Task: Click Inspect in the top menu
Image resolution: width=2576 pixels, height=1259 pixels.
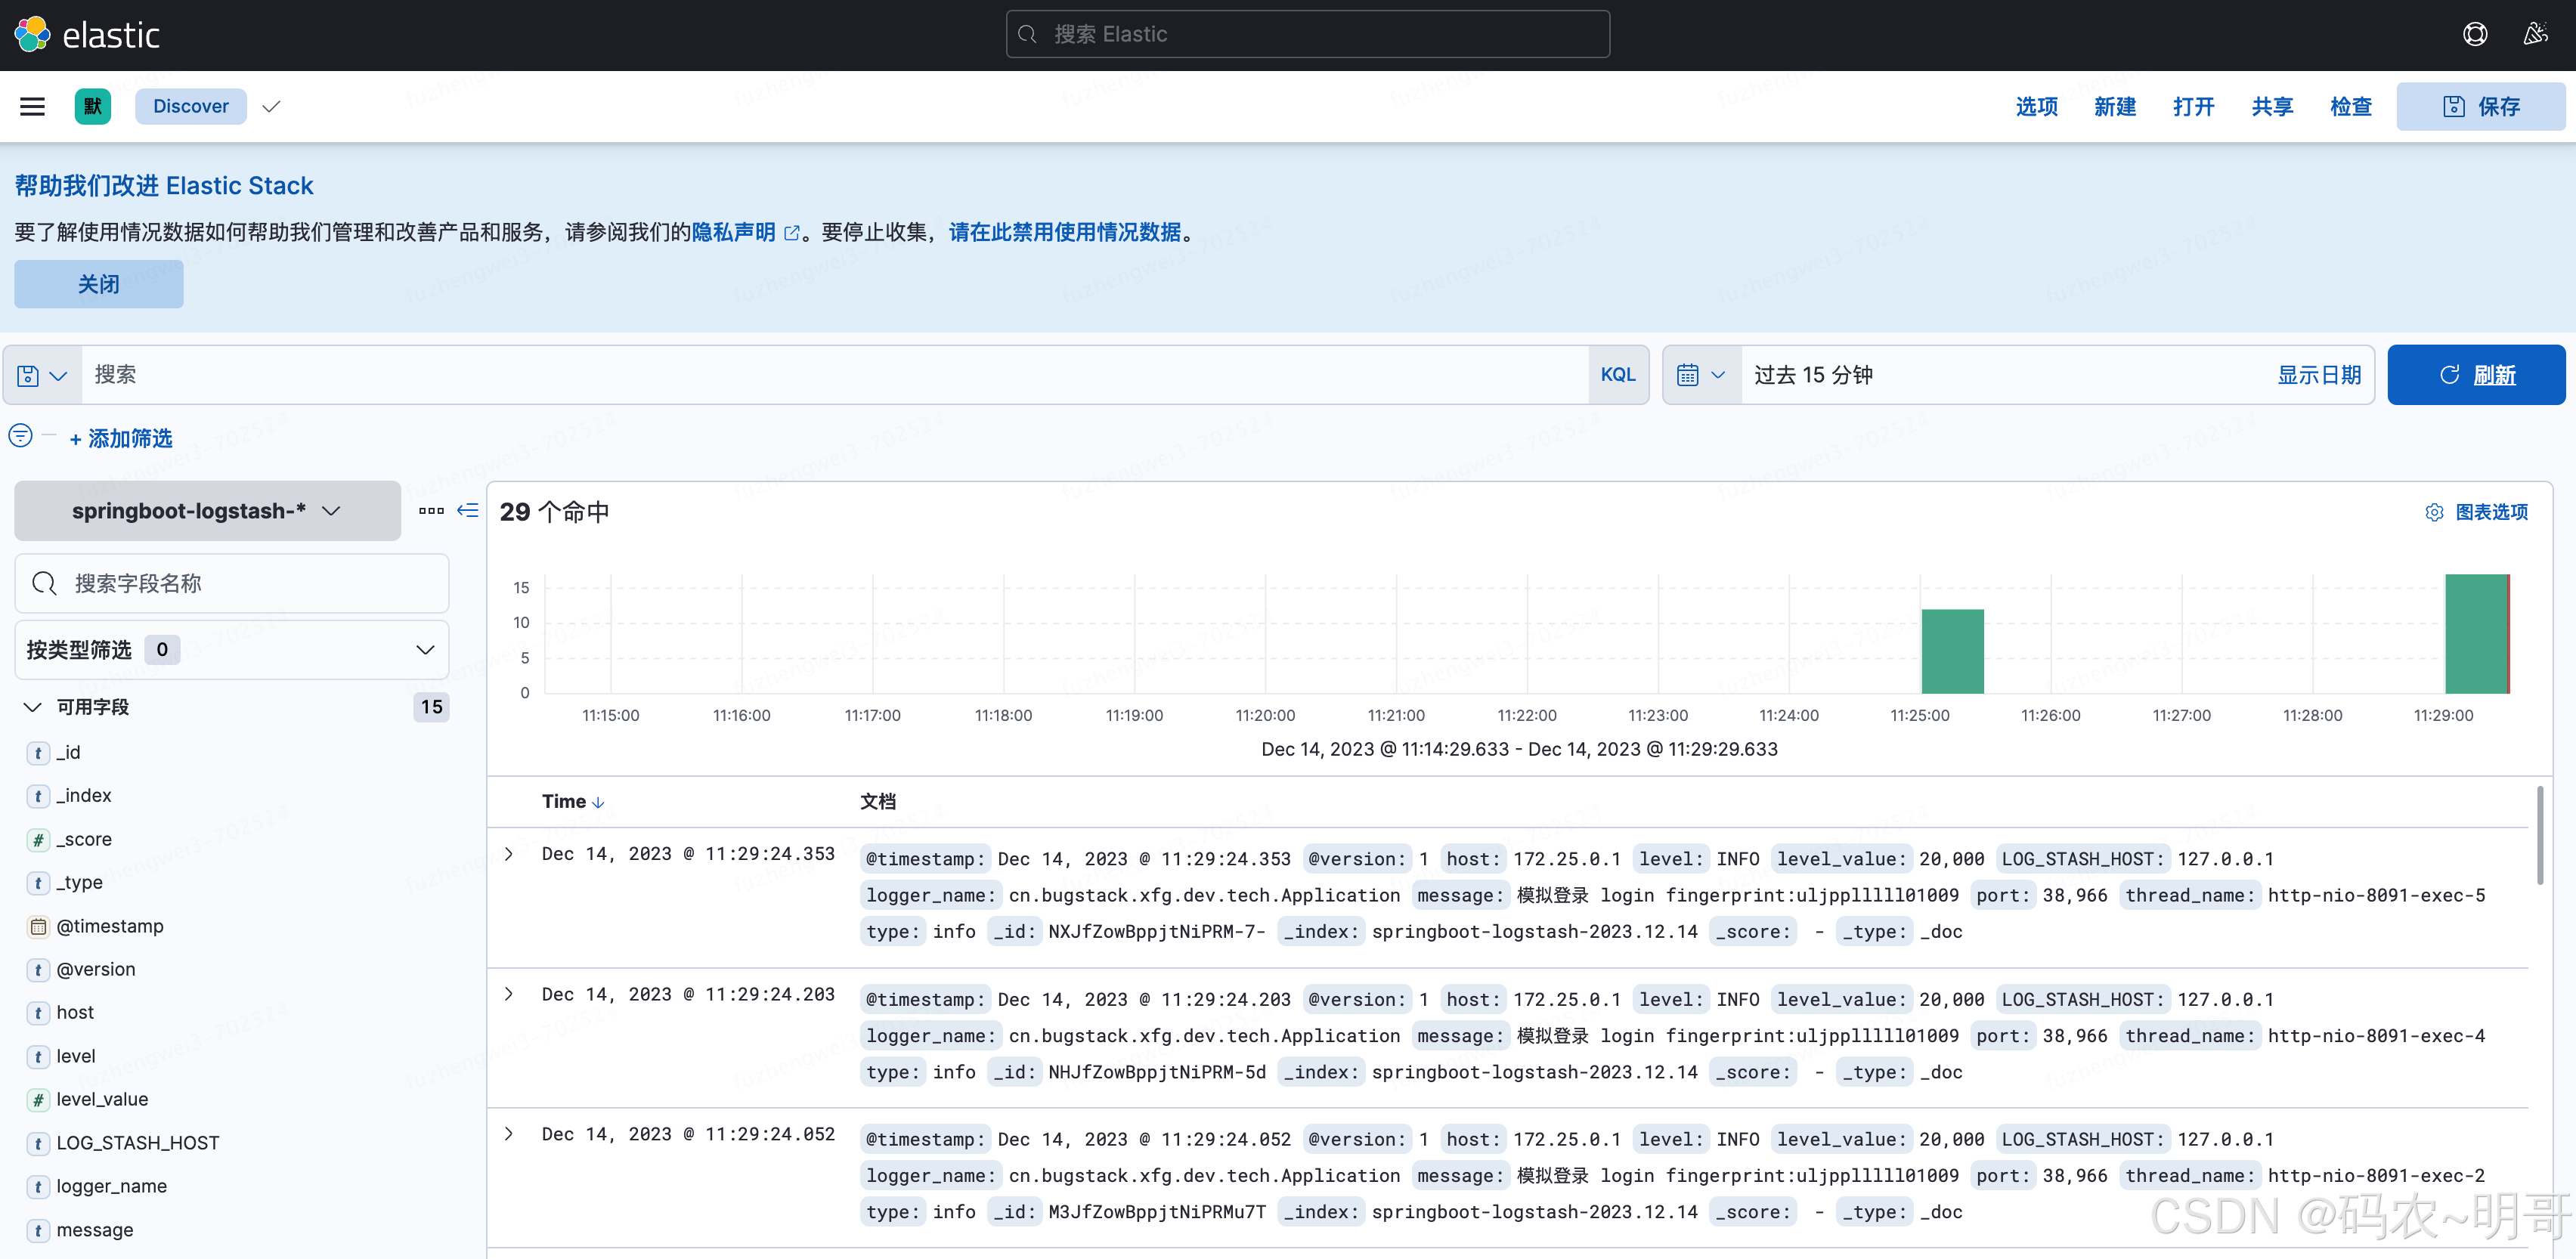Action: click(x=2350, y=106)
